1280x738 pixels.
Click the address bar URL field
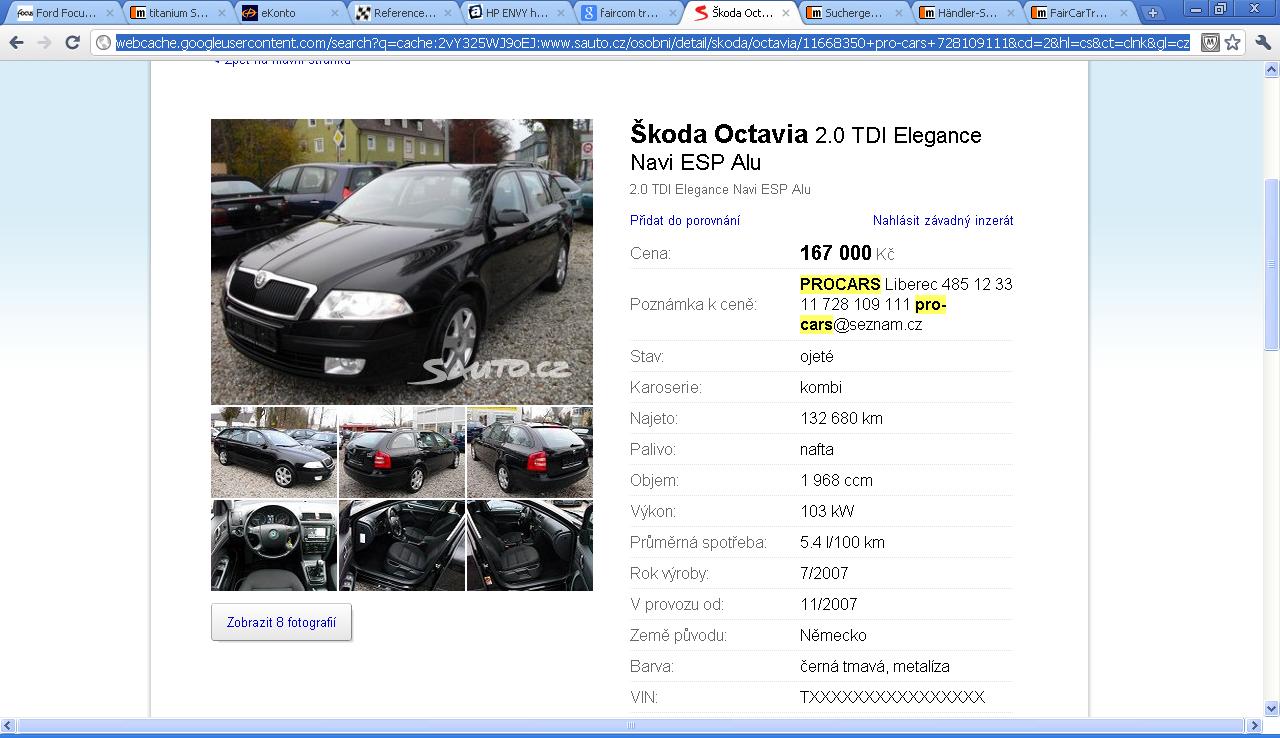[x=650, y=43]
